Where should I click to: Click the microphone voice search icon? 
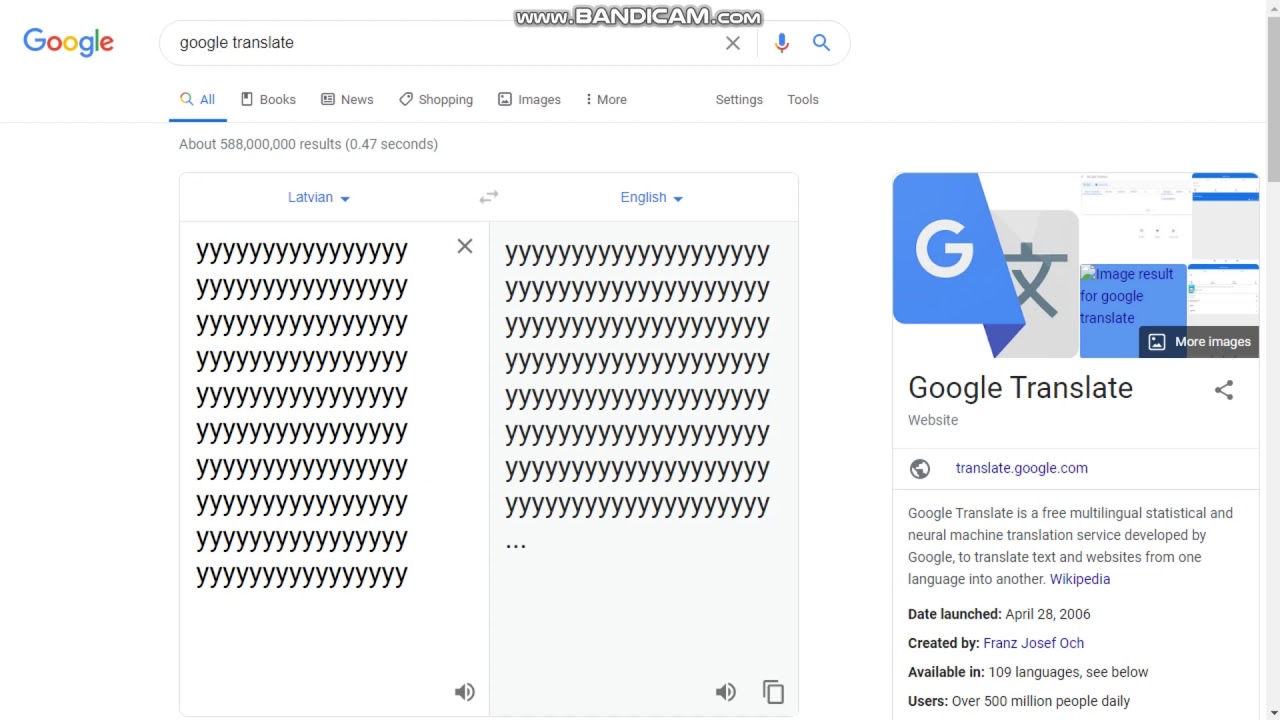781,43
